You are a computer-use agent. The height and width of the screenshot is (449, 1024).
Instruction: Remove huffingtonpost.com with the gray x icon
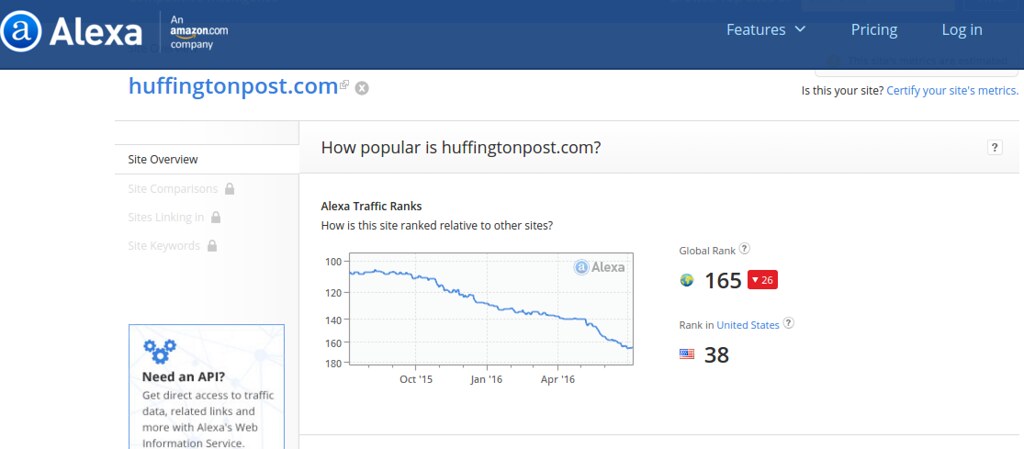[x=362, y=88]
